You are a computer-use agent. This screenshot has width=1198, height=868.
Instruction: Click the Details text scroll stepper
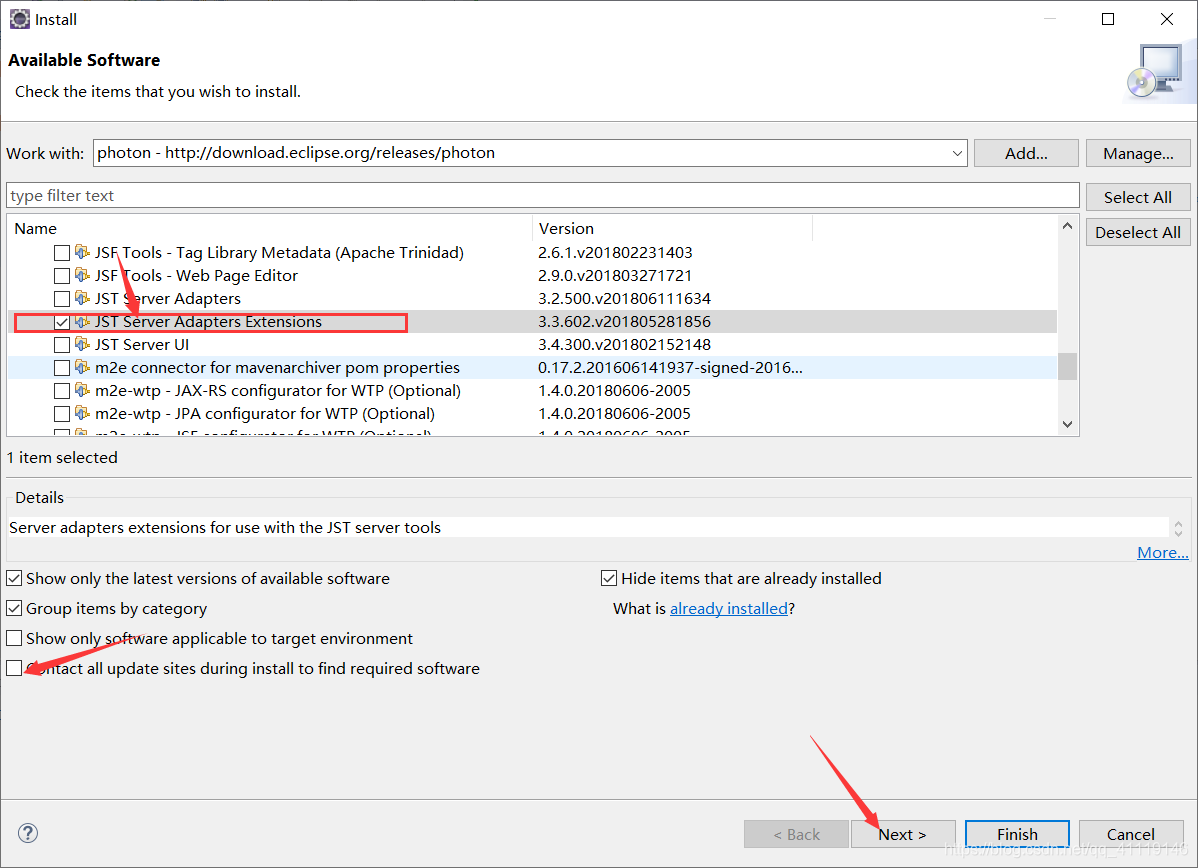click(x=1178, y=528)
